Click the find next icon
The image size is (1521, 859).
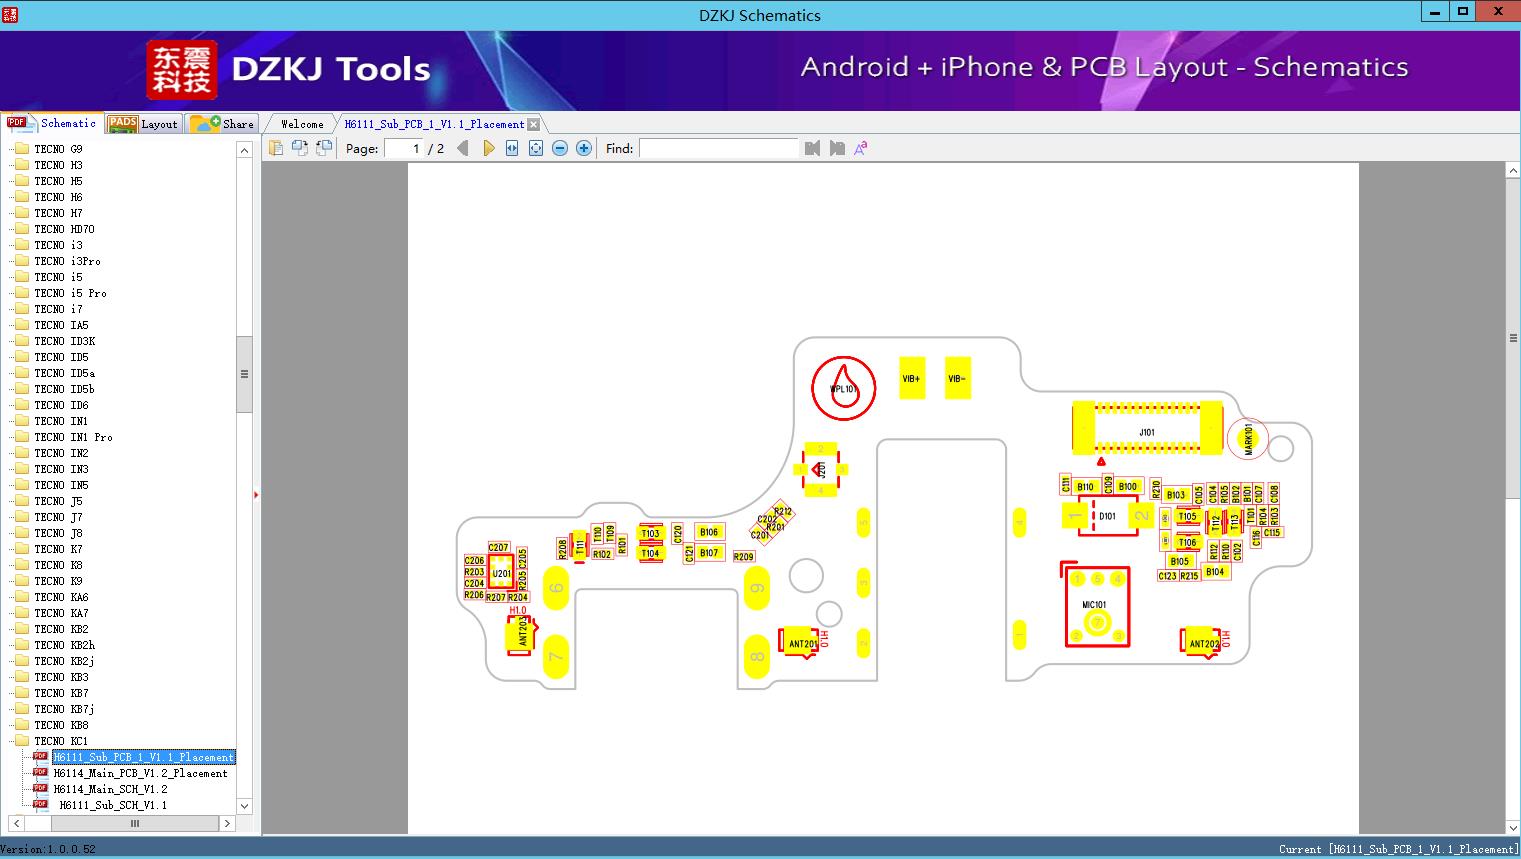click(837, 148)
